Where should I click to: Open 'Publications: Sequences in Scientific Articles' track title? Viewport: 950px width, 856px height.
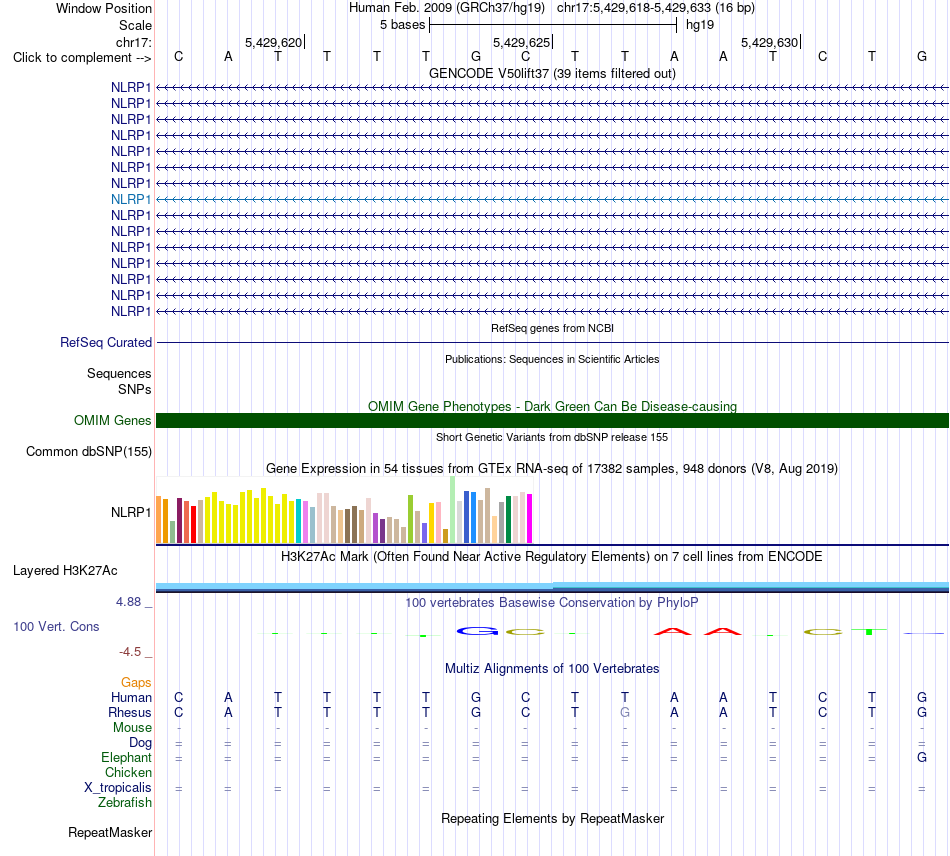(x=552, y=359)
